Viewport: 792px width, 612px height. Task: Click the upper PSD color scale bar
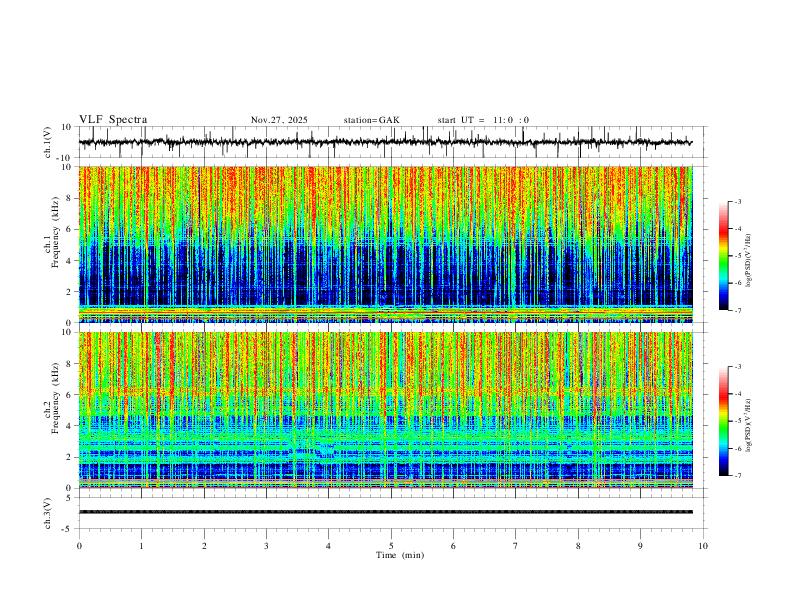coord(724,256)
